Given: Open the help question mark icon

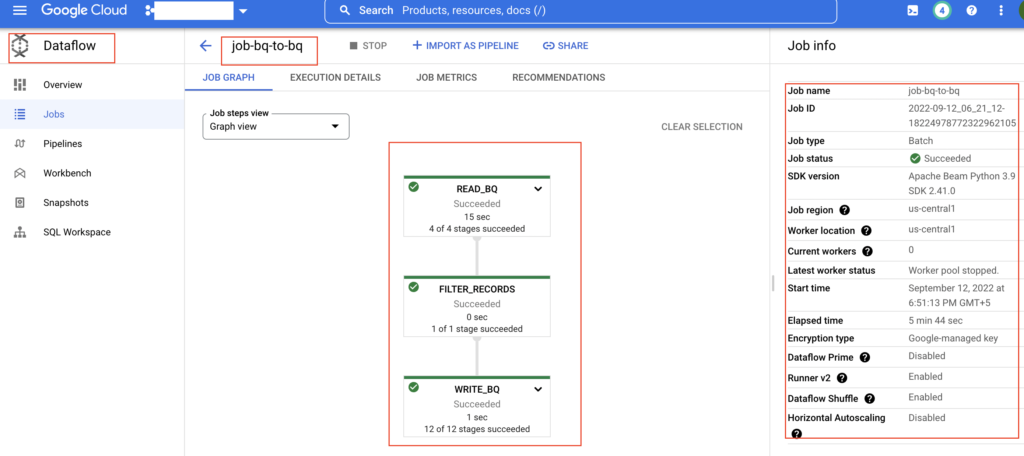Looking at the screenshot, I should point(972,10).
